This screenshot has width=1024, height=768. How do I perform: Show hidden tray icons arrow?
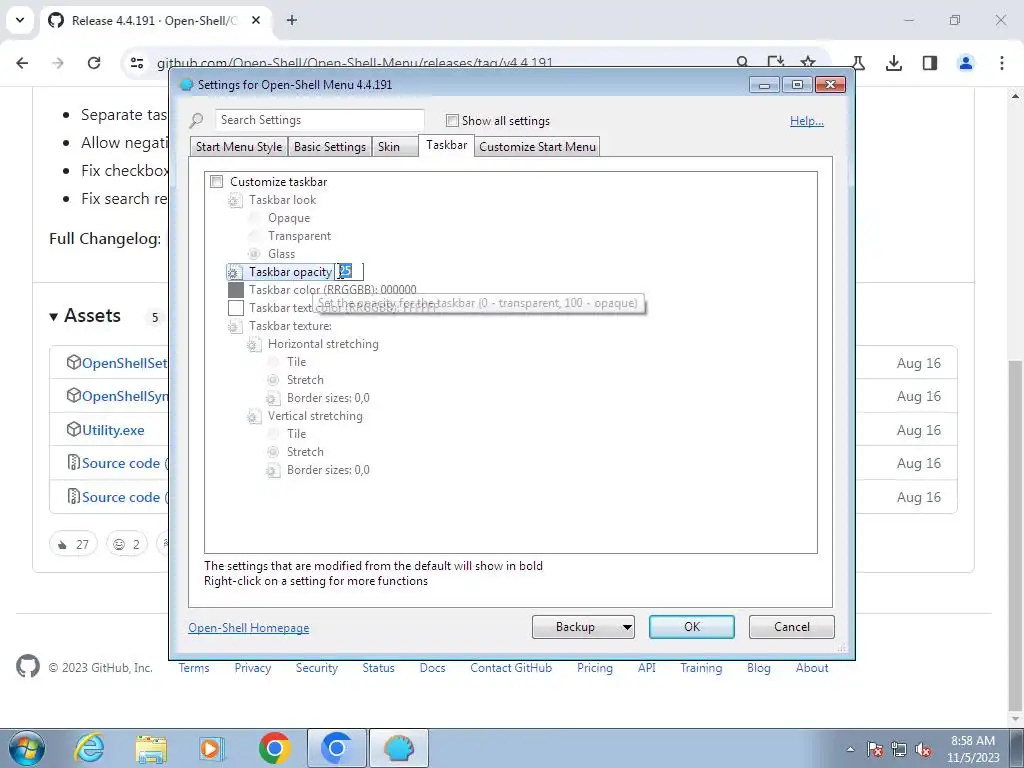click(x=850, y=750)
